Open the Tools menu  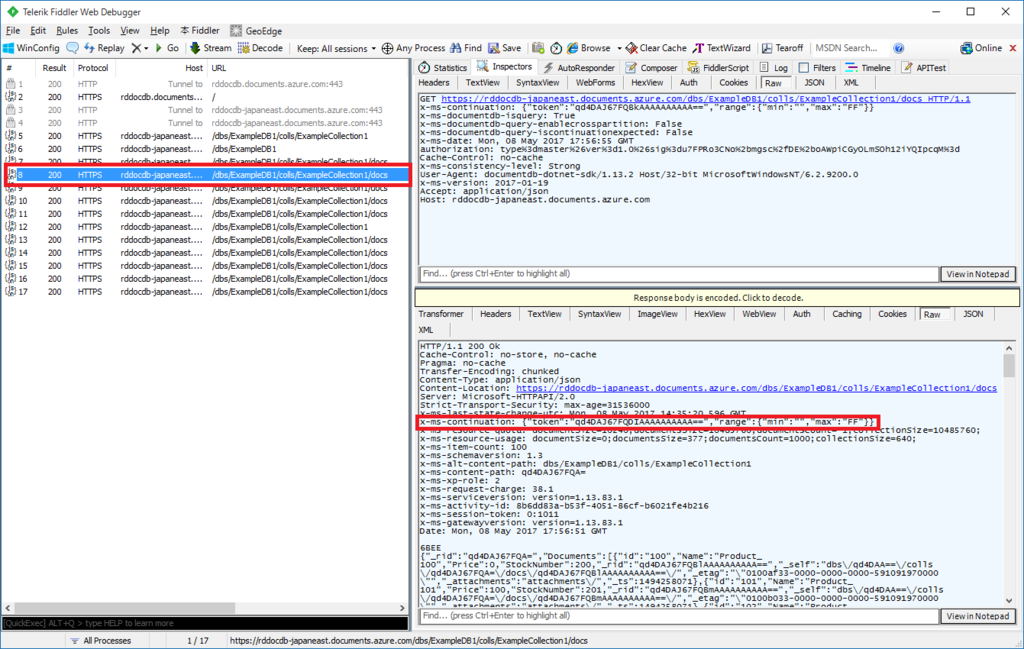[x=99, y=31]
